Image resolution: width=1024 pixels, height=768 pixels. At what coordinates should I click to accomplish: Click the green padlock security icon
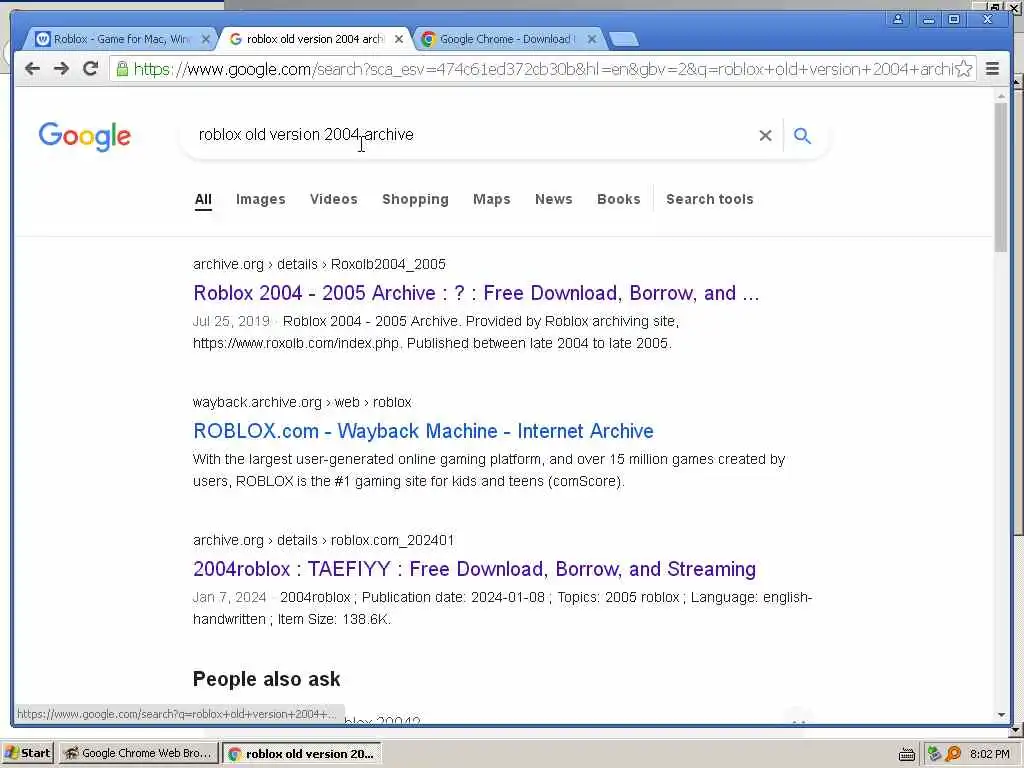[122, 69]
